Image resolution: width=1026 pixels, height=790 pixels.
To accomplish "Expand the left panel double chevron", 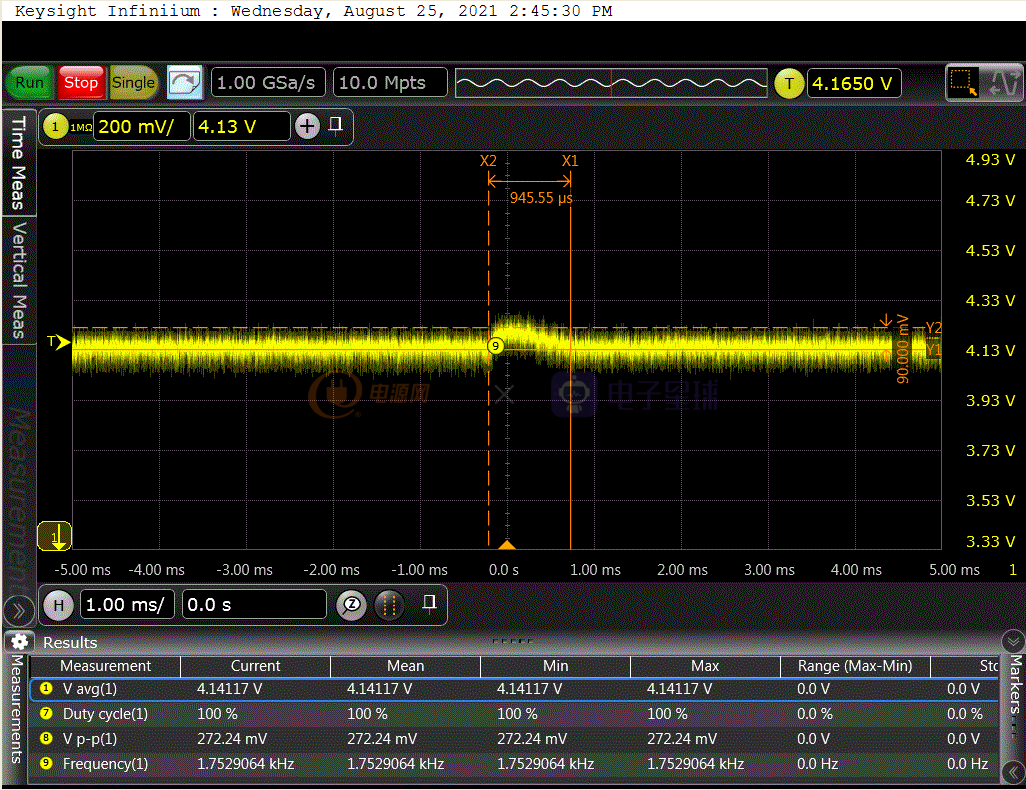I will [17, 609].
